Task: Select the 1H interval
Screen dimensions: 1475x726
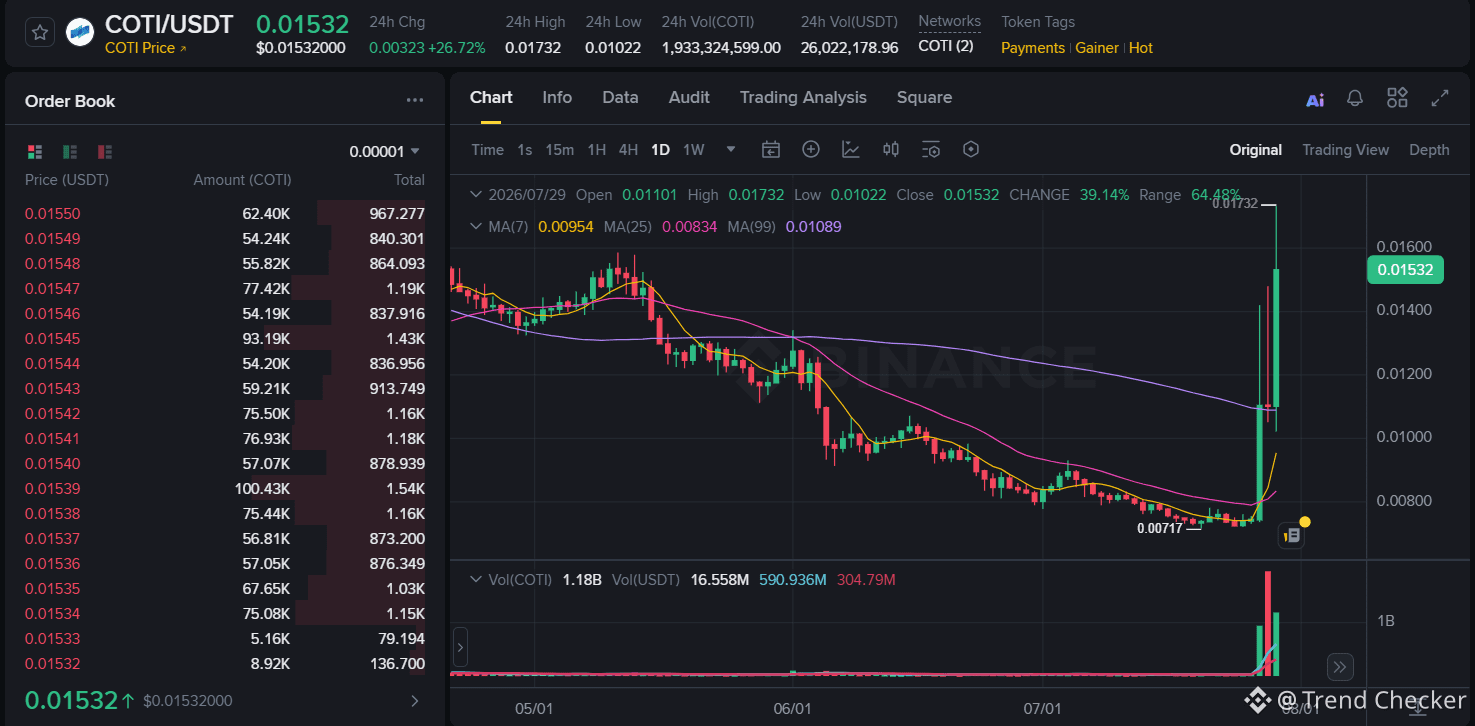Action: (x=597, y=150)
